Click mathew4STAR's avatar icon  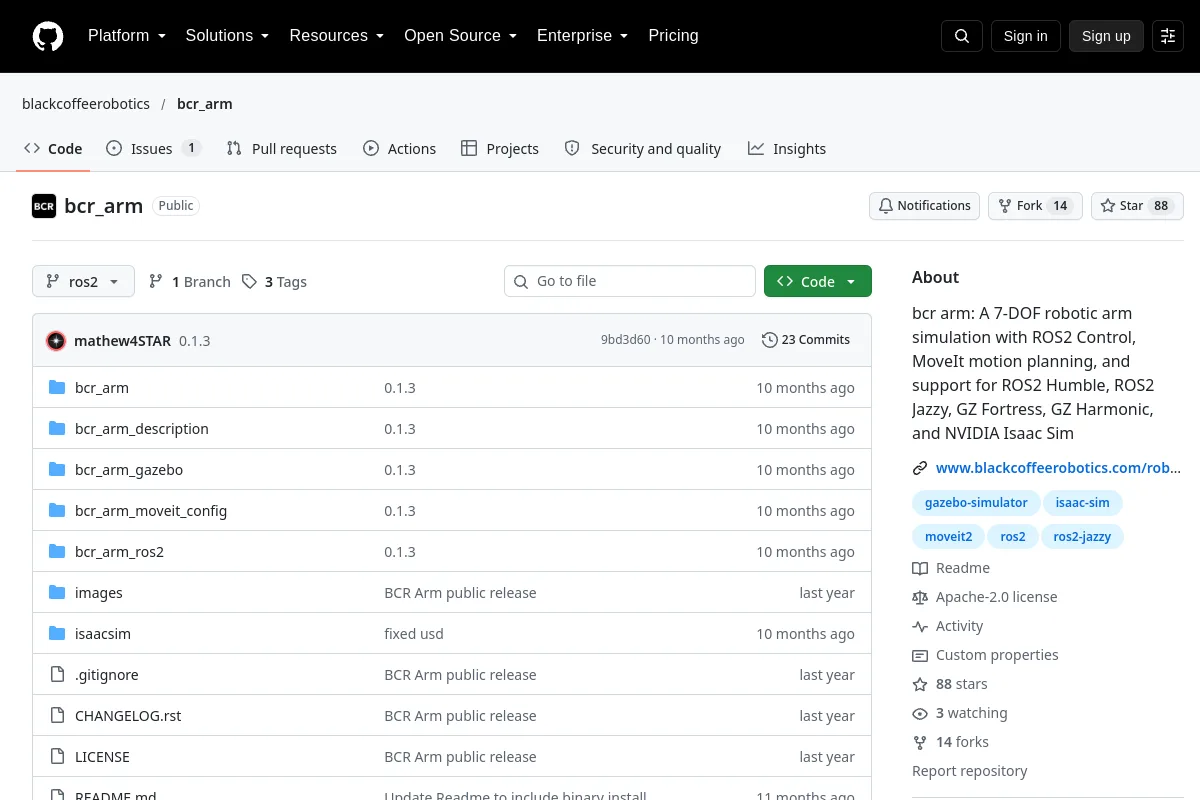point(56,341)
